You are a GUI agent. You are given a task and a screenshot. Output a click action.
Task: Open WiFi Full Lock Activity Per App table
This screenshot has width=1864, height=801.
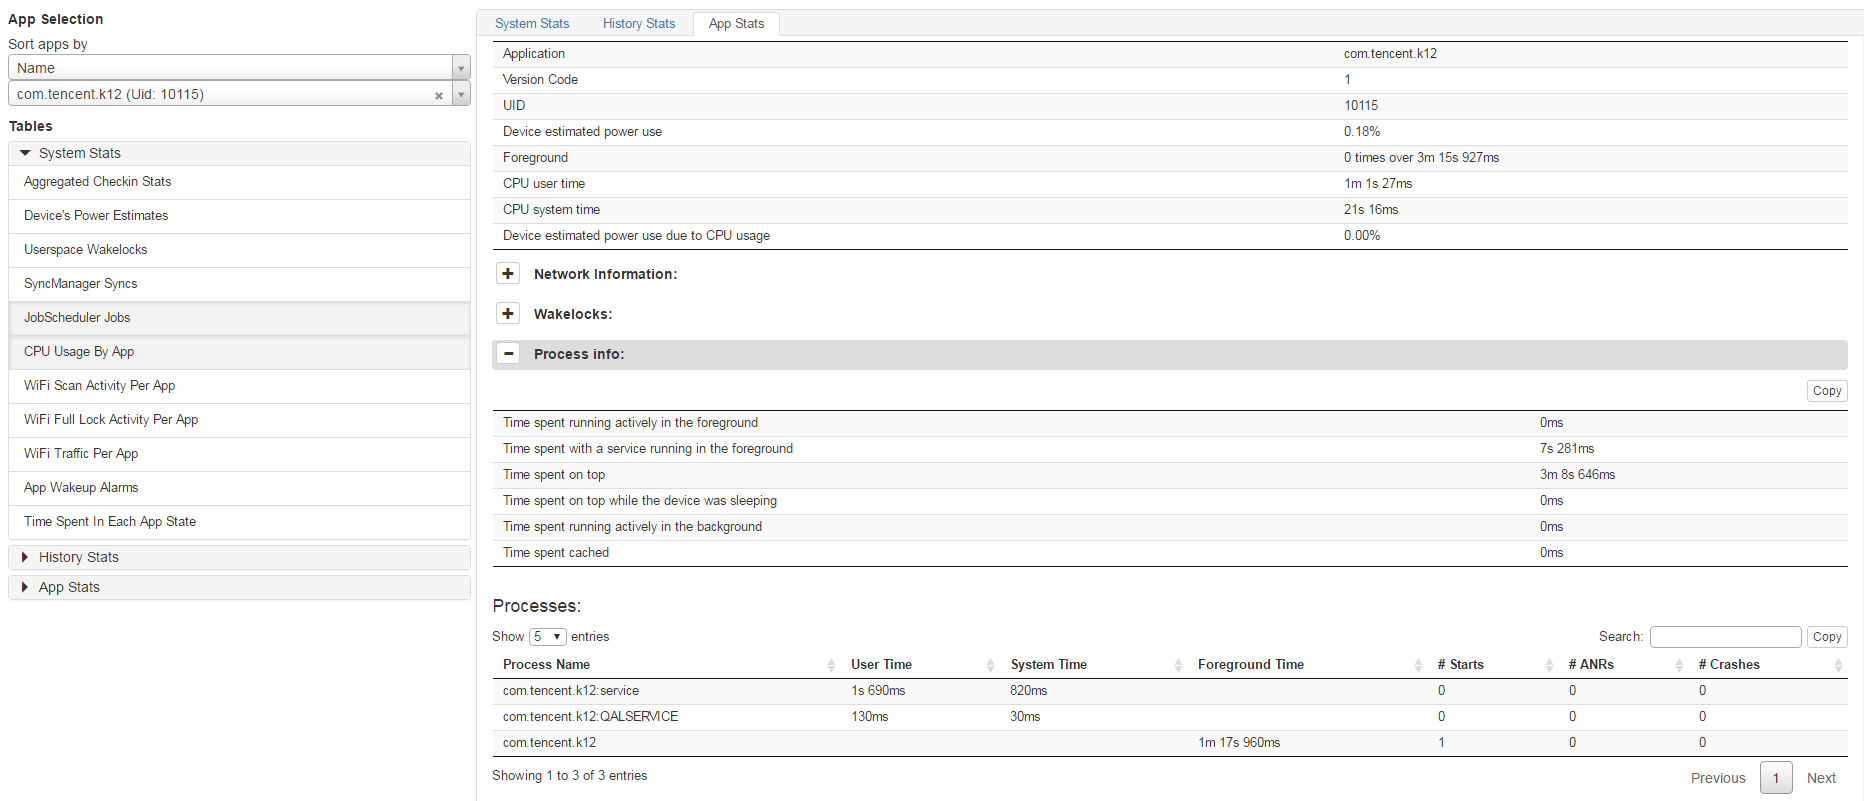[x=239, y=420]
